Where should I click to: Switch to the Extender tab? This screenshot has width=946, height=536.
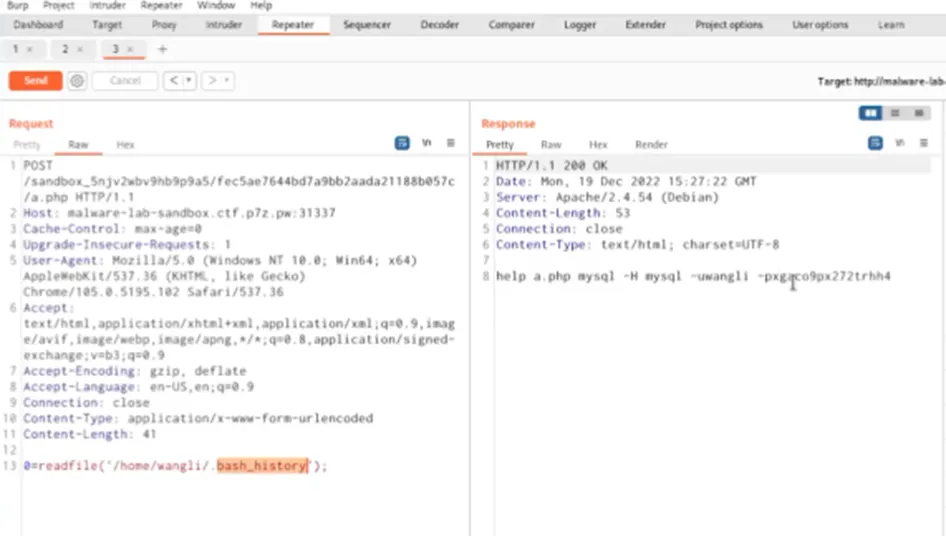[646, 25]
